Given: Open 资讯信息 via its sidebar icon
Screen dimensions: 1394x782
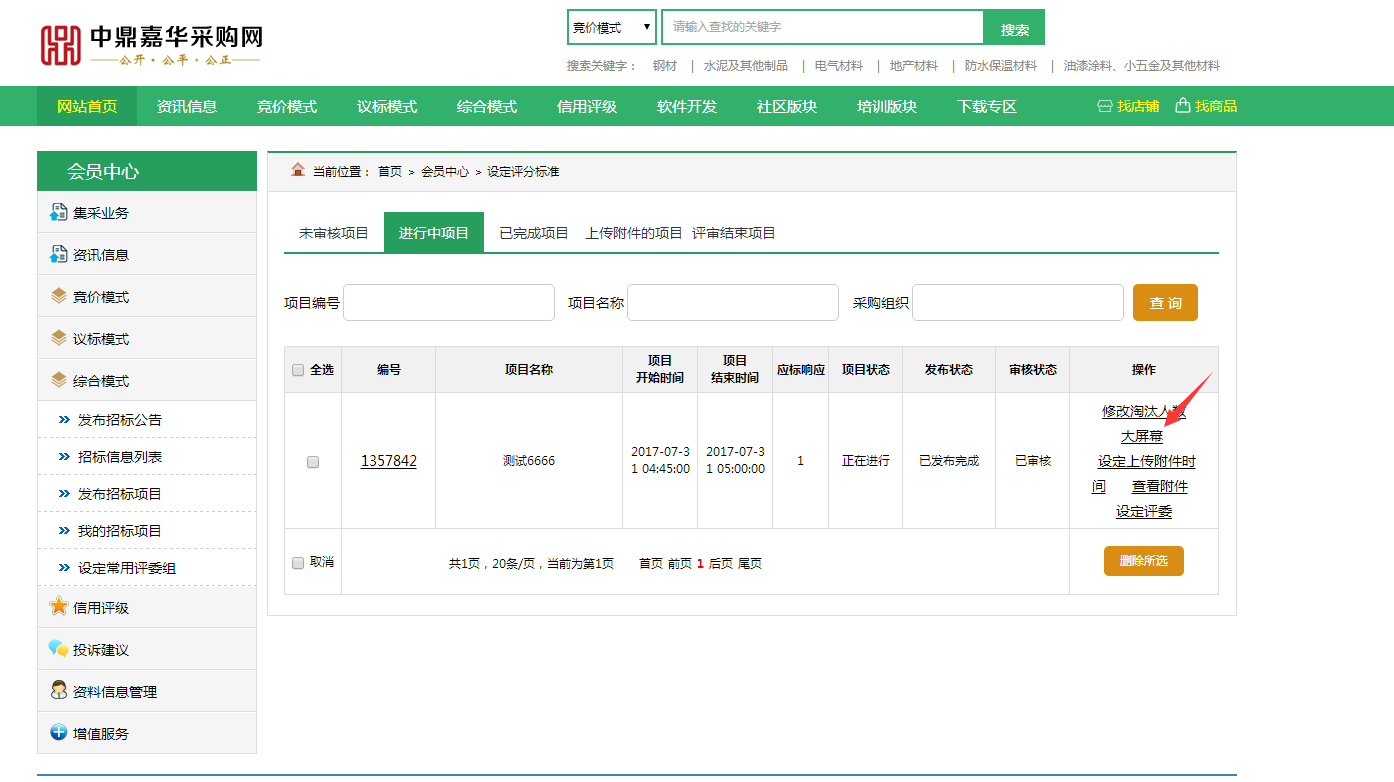Looking at the screenshot, I should tap(58, 254).
